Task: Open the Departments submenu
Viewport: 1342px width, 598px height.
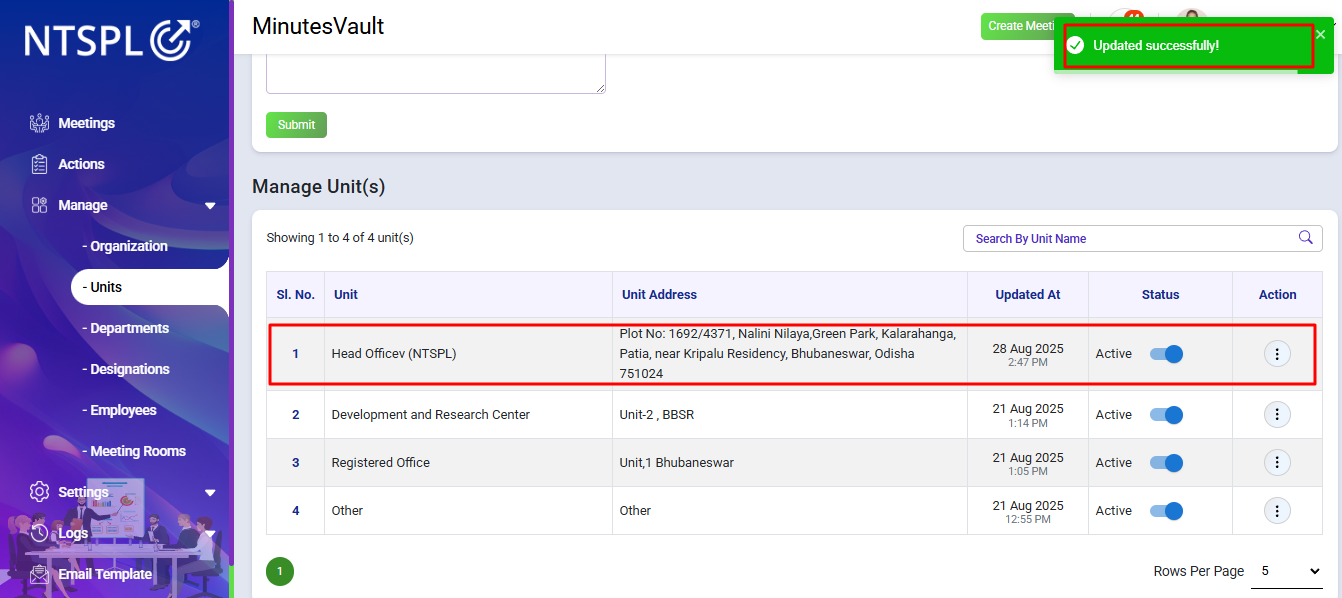Action: pos(125,328)
